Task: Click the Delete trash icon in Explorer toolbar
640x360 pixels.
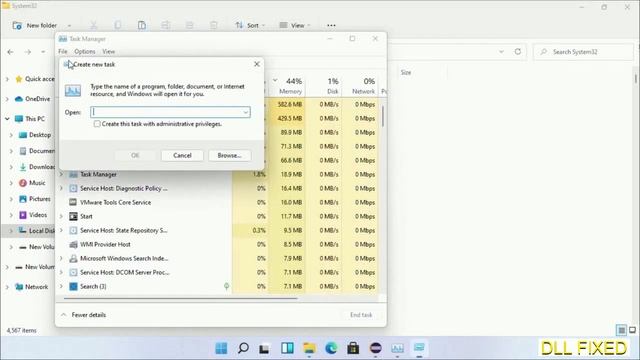Action: click(x=213, y=25)
